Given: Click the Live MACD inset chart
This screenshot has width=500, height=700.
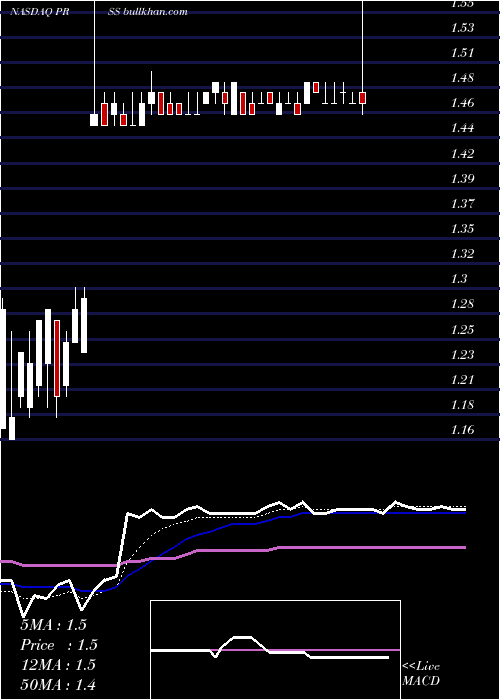Looking at the screenshot, I should coord(275,650).
